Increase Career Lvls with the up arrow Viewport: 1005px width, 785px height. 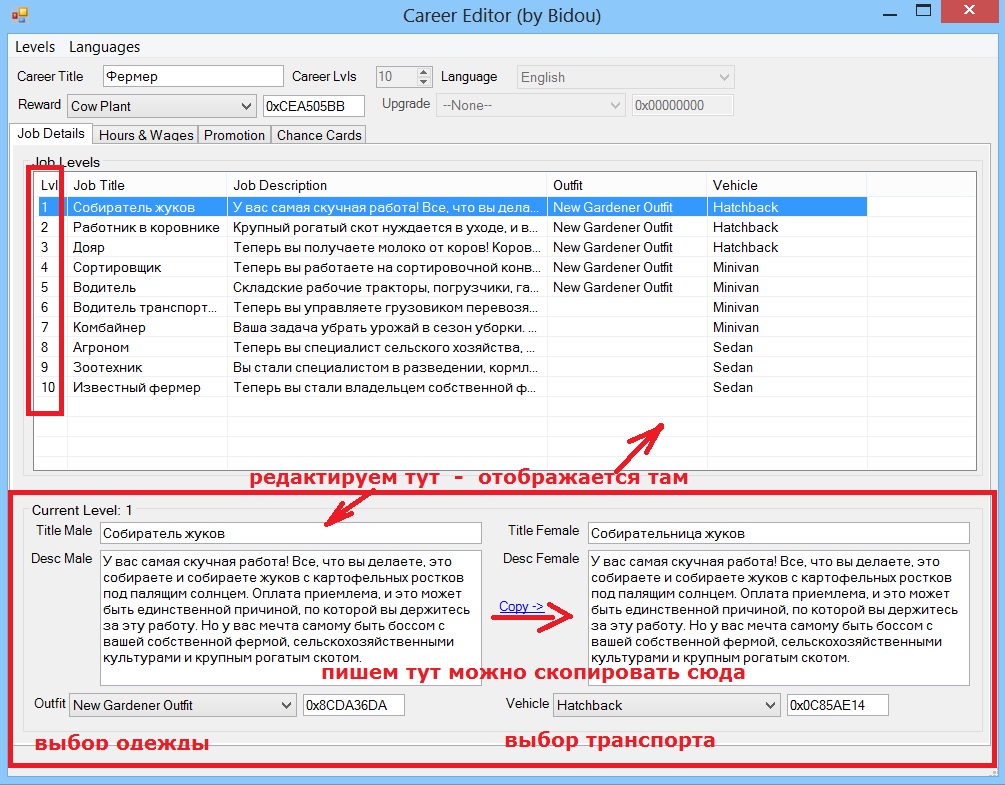(424, 72)
